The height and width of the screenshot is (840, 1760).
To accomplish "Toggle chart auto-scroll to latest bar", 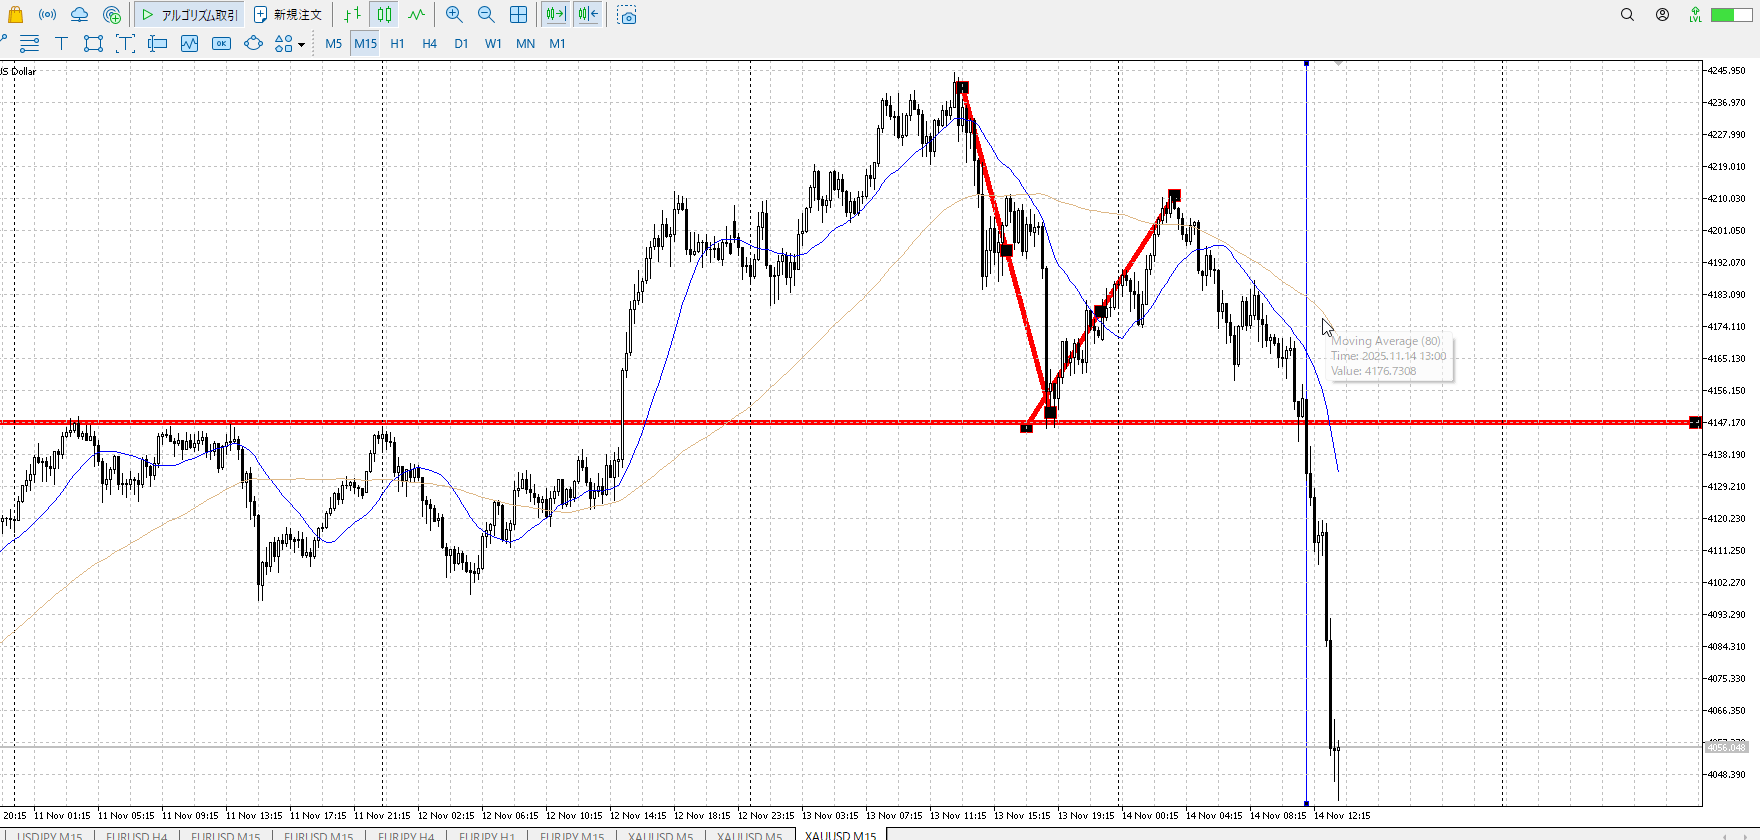I will [x=555, y=15].
